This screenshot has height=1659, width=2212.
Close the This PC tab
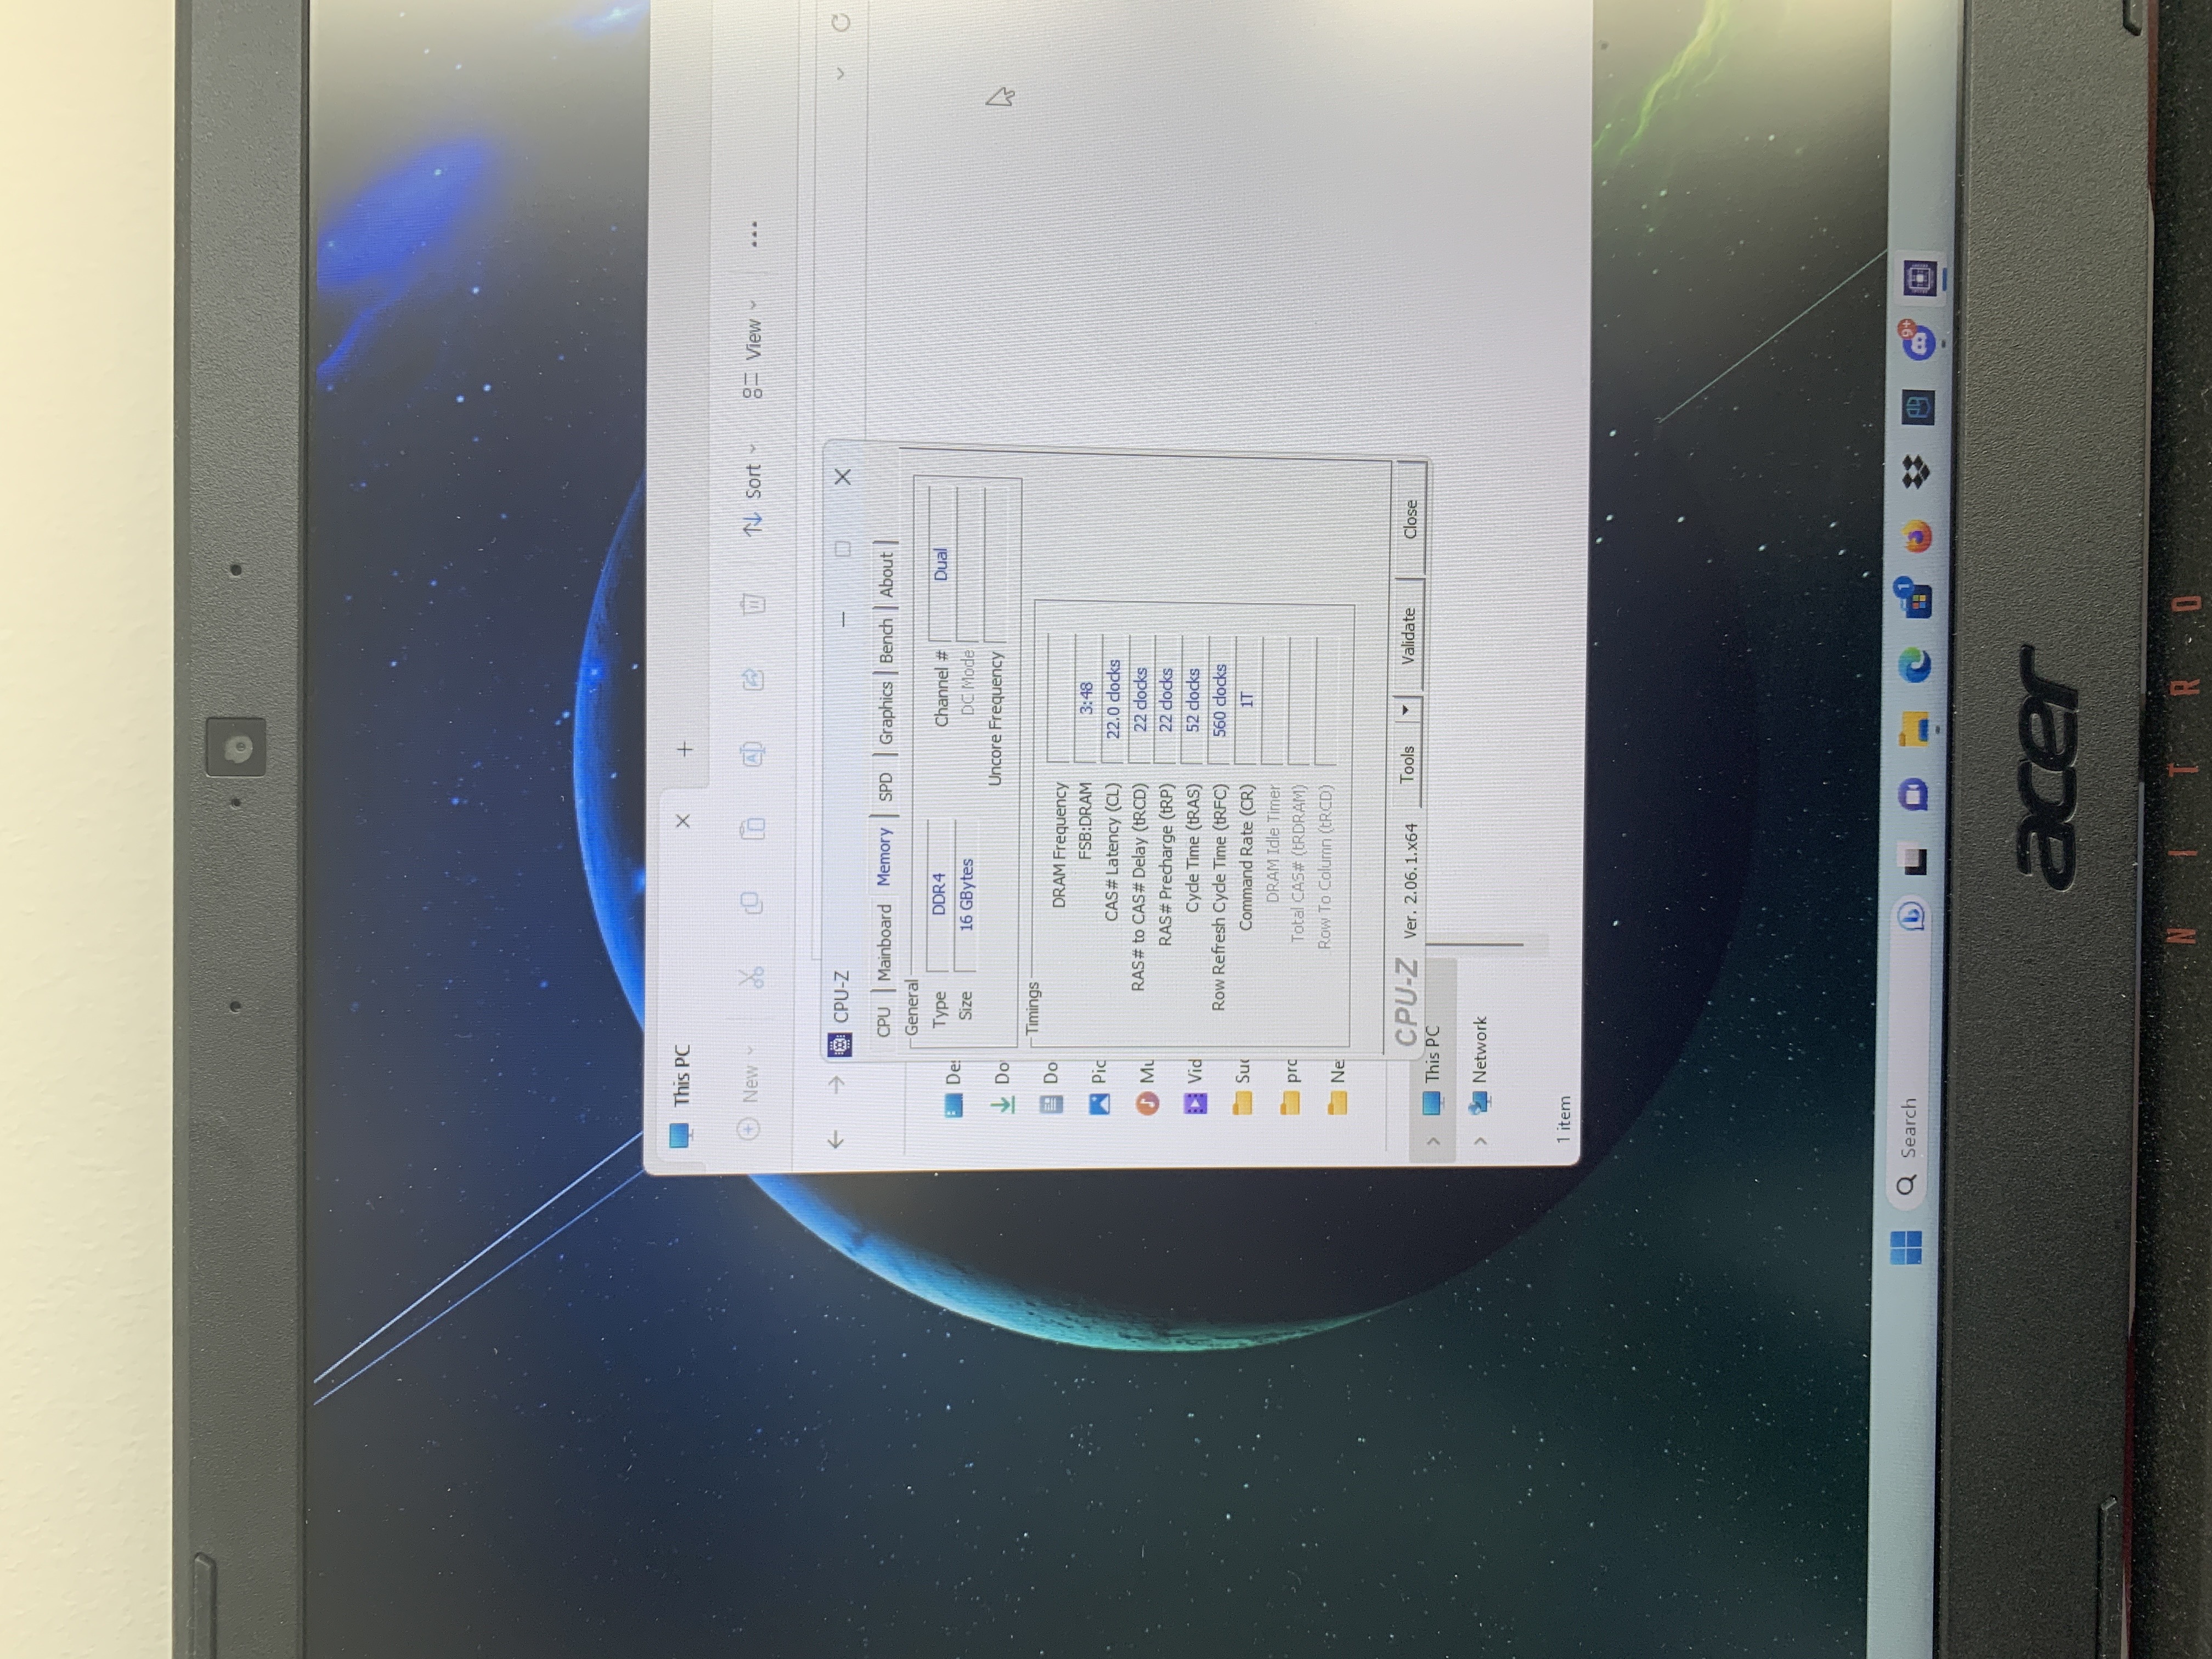click(x=683, y=821)
